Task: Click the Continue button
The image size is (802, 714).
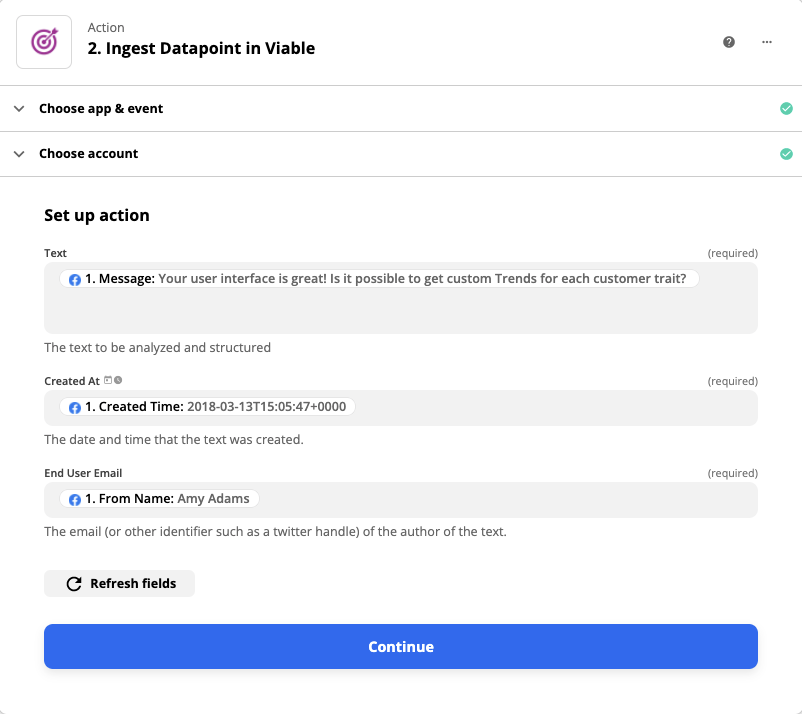Action: pyautogui.click(x=400, y=647)
